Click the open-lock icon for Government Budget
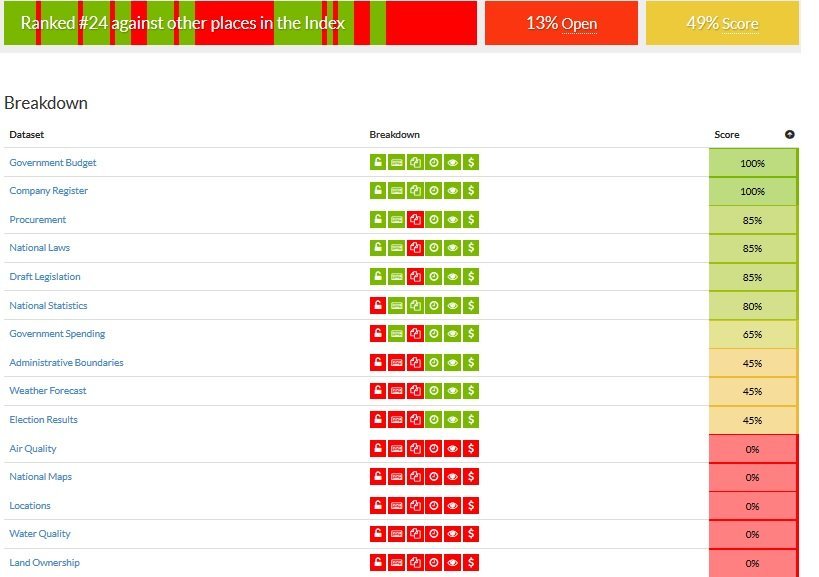 [378, 163]
